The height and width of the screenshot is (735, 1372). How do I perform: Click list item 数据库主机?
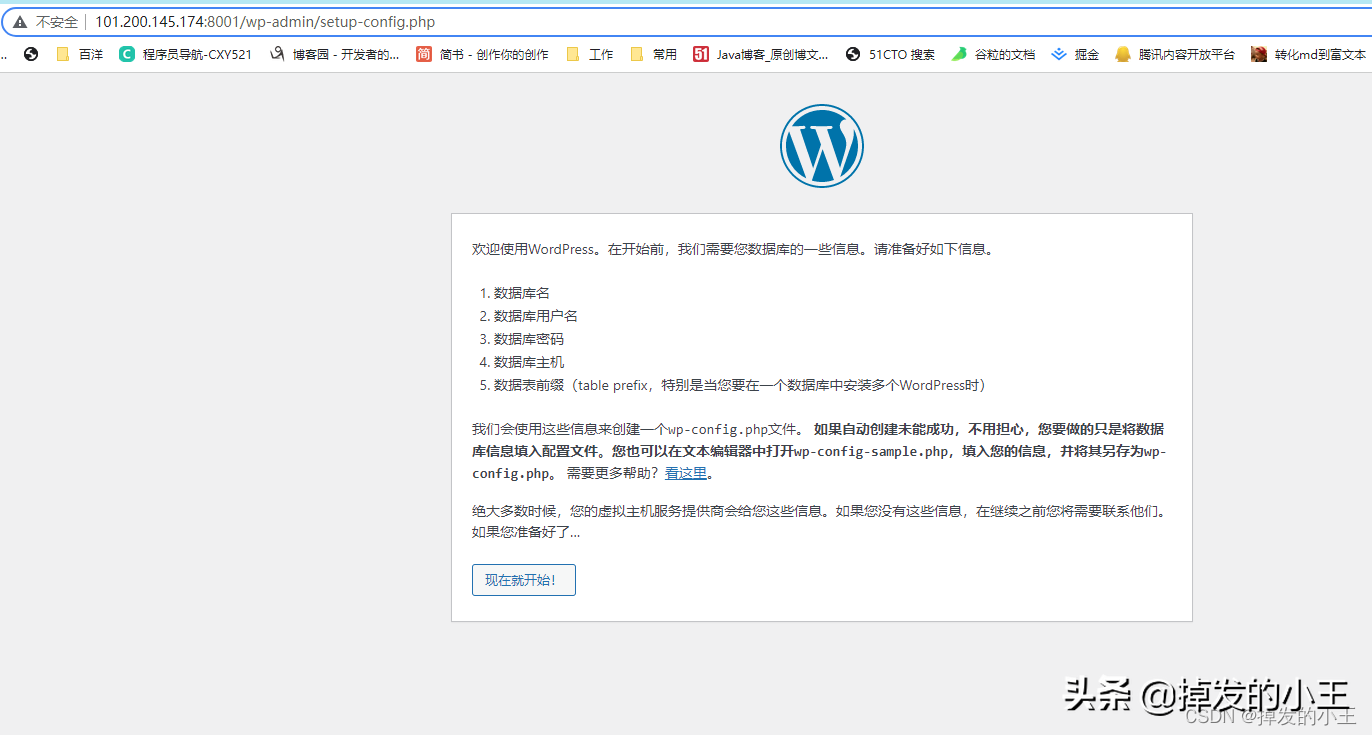click(x=529, y=362)
